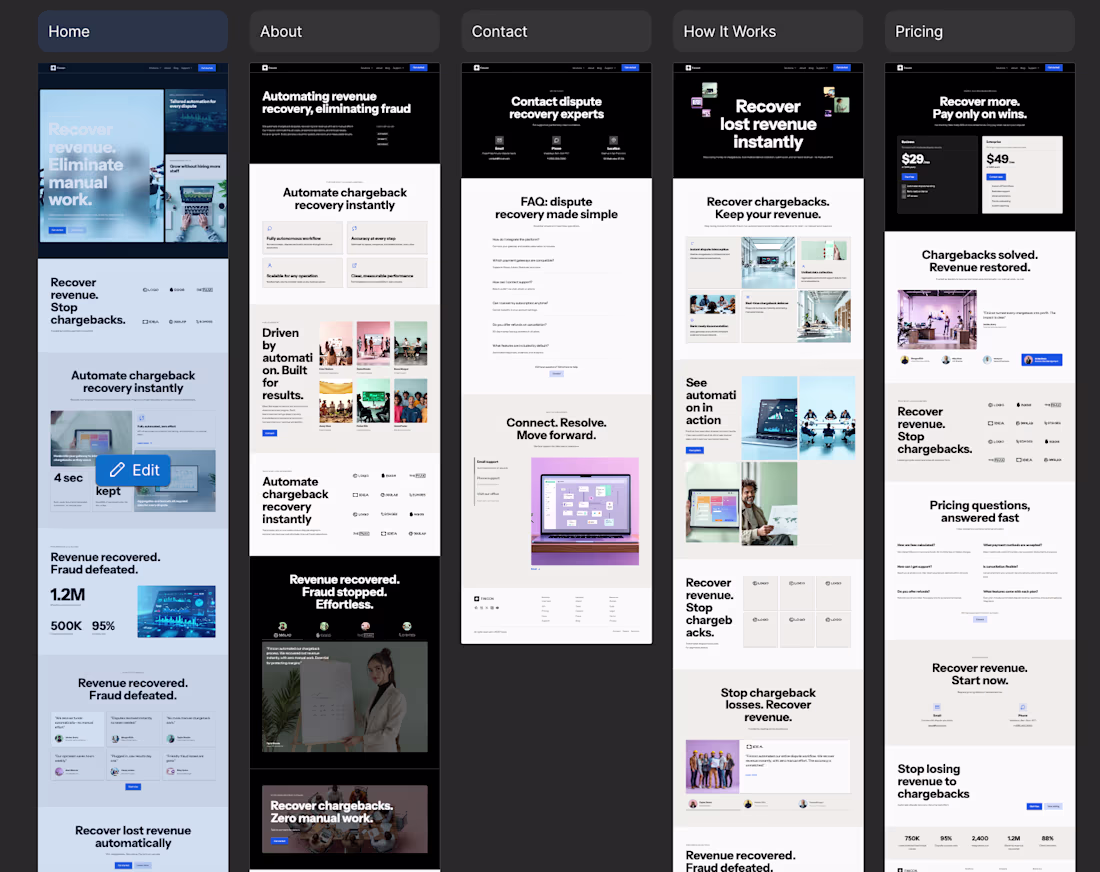Select the How It Works page label

click(x=768, y=32)
